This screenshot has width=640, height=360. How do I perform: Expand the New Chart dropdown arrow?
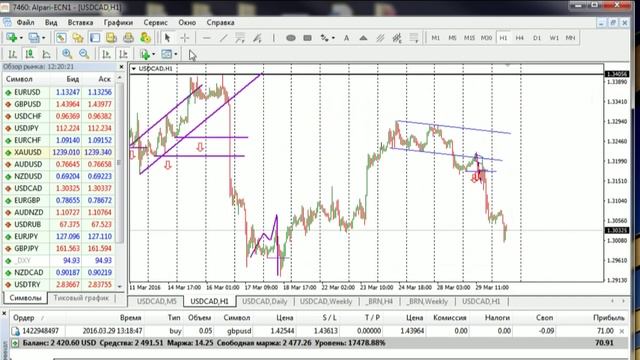pyautogui.click(x=21, y=38)
